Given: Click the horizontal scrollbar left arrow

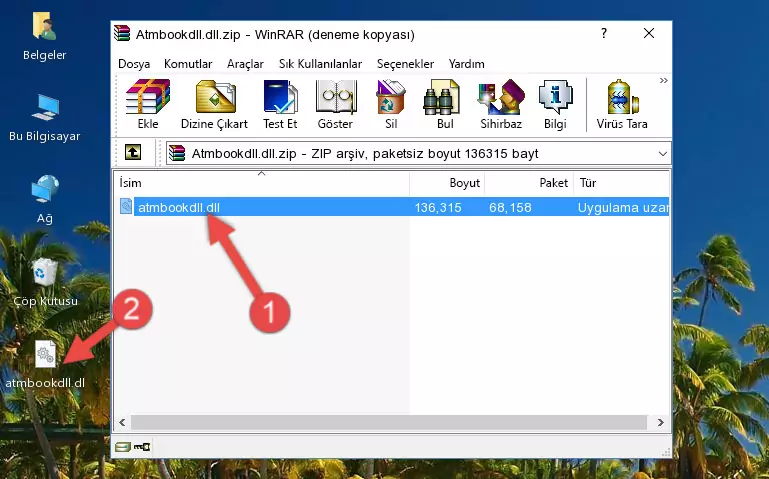Looking at the screenshot, I should [x=123, y=422].
